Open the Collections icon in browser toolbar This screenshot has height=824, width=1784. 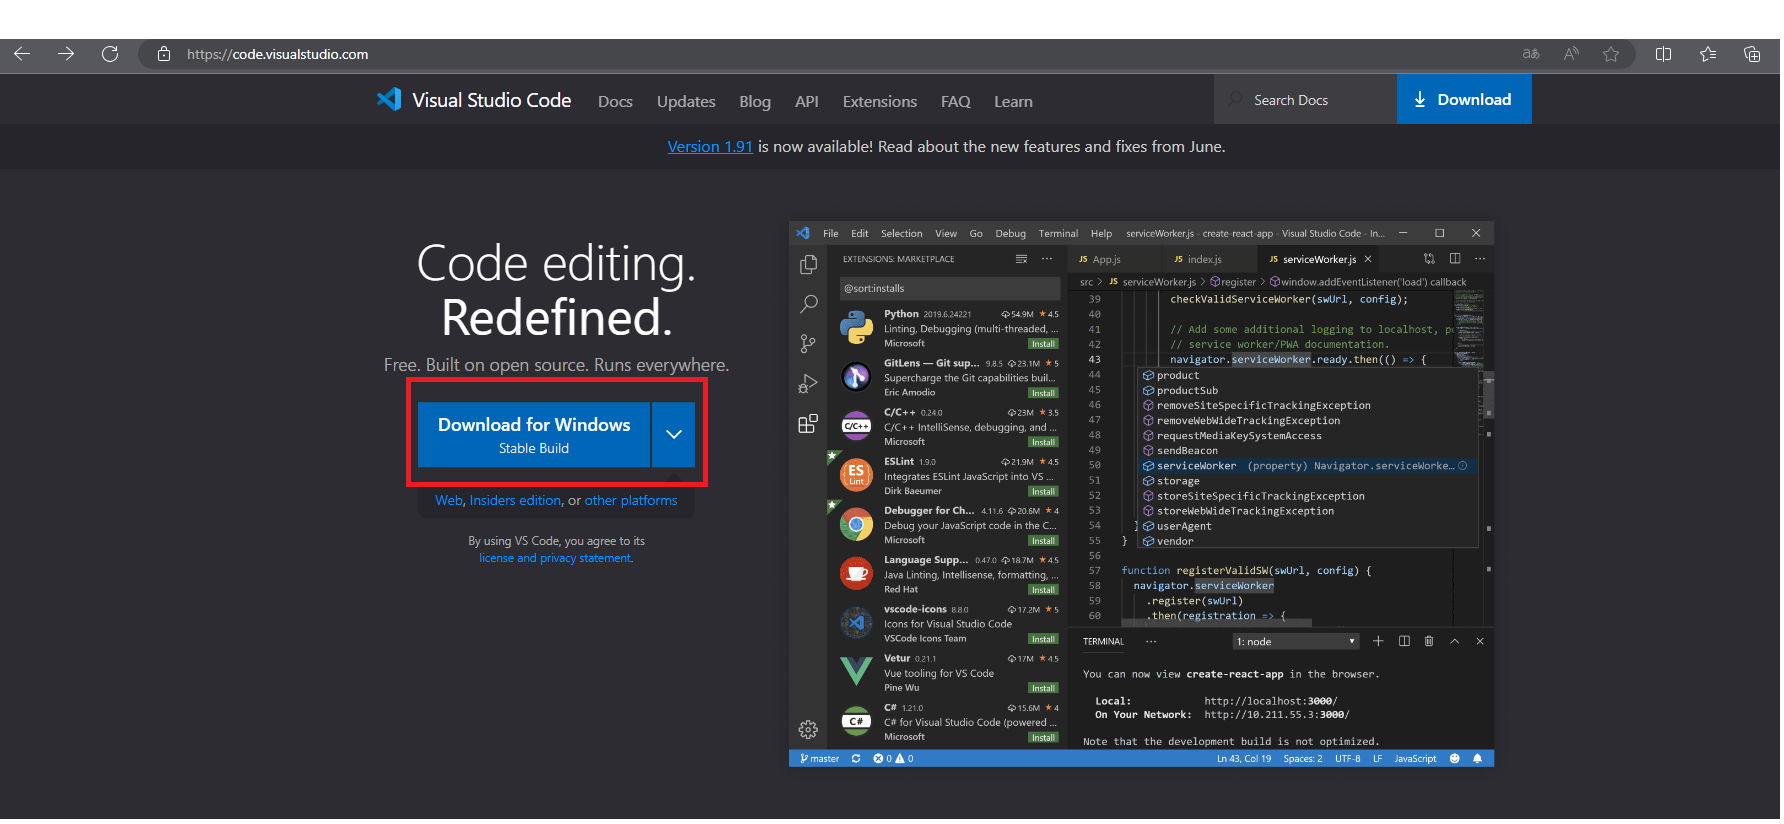click(1752, 54)
